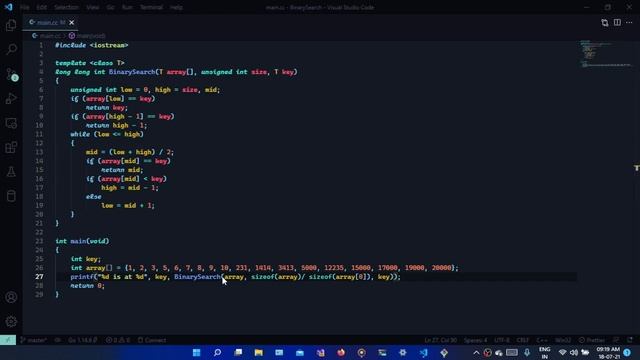
Task: Click the "printf" call on line 27
Action: pos(82,277)
